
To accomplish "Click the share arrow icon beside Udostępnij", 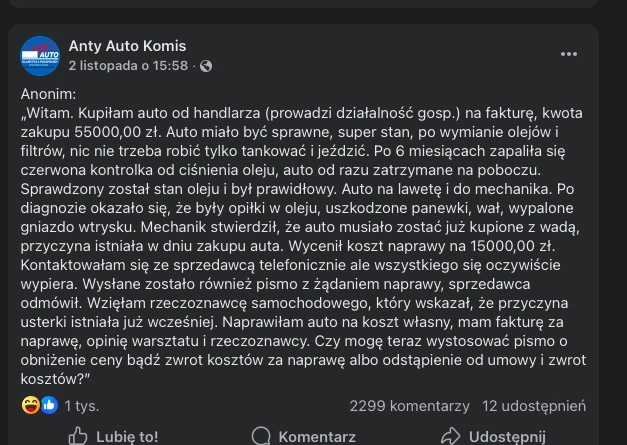I will (x=451, y=436).
